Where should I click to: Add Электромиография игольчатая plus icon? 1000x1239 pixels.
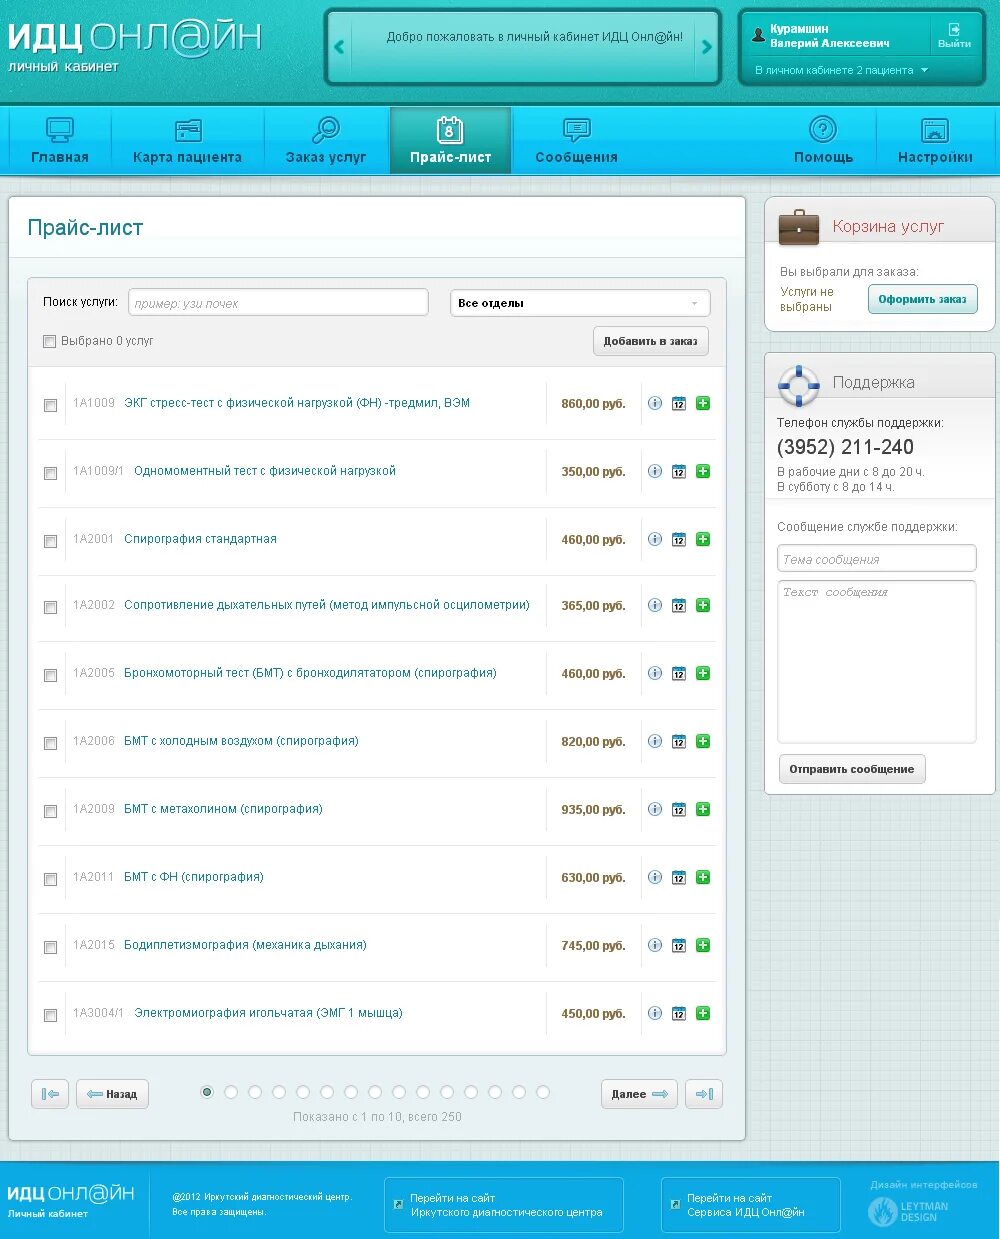point(703,1013)
